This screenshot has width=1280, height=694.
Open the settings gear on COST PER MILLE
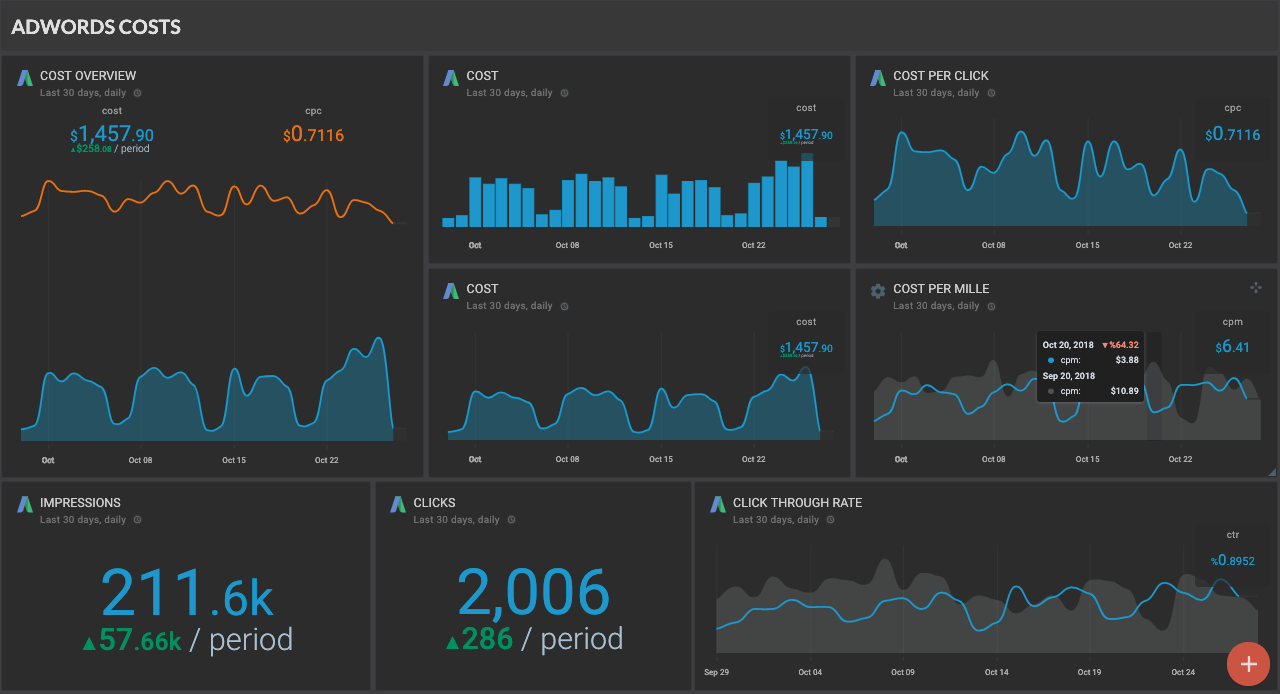[878, 290]
